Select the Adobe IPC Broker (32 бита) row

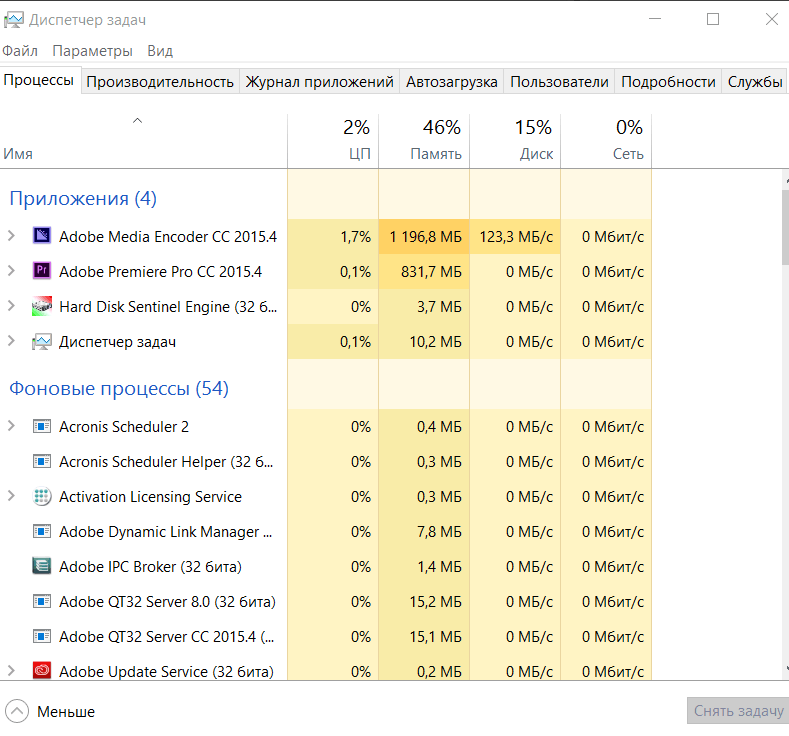click(x=326, y=566)
